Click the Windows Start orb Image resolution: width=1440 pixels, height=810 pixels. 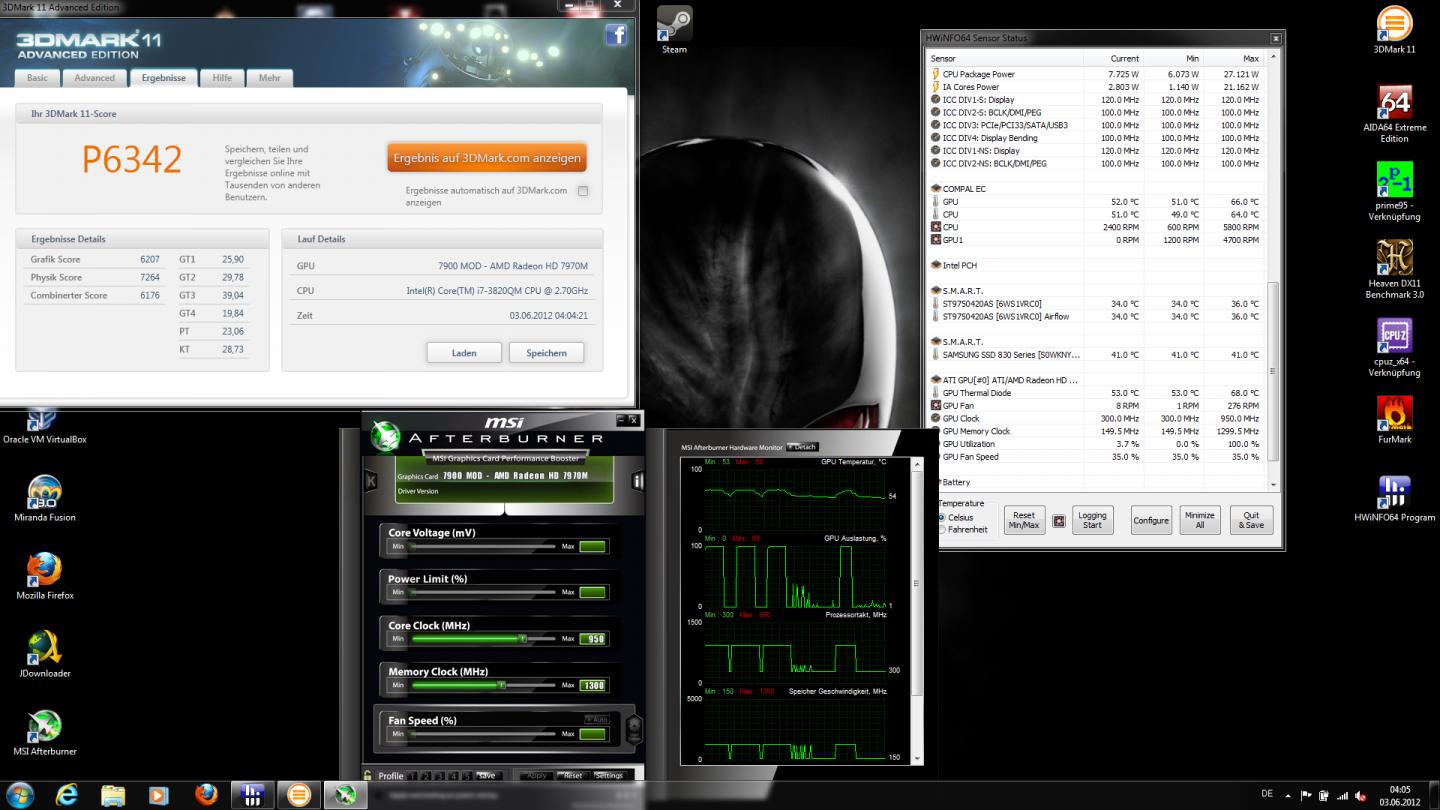click(x=20, y=795)
